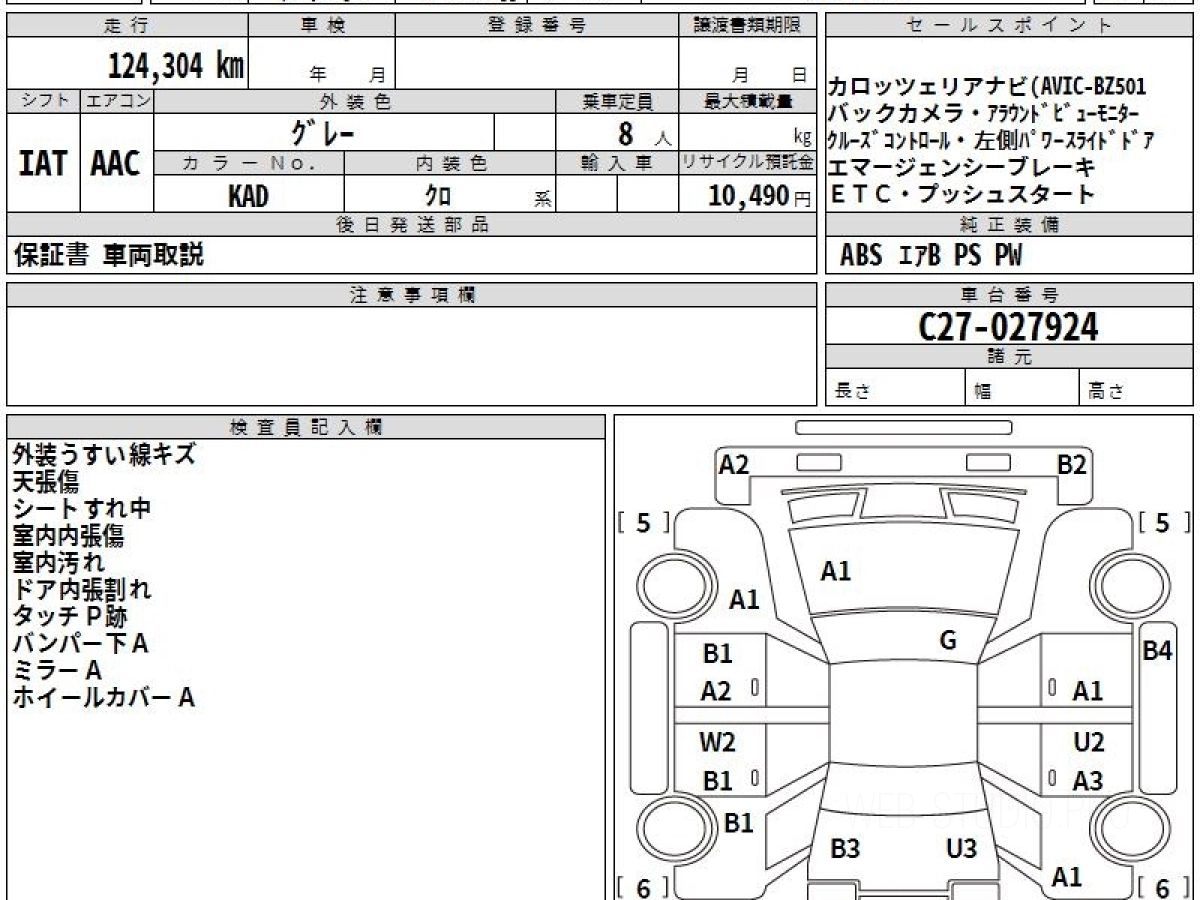This screenshot has height=900, width=1200.
Task: Click the U2 damage mark
Action: click(1089, 742)
